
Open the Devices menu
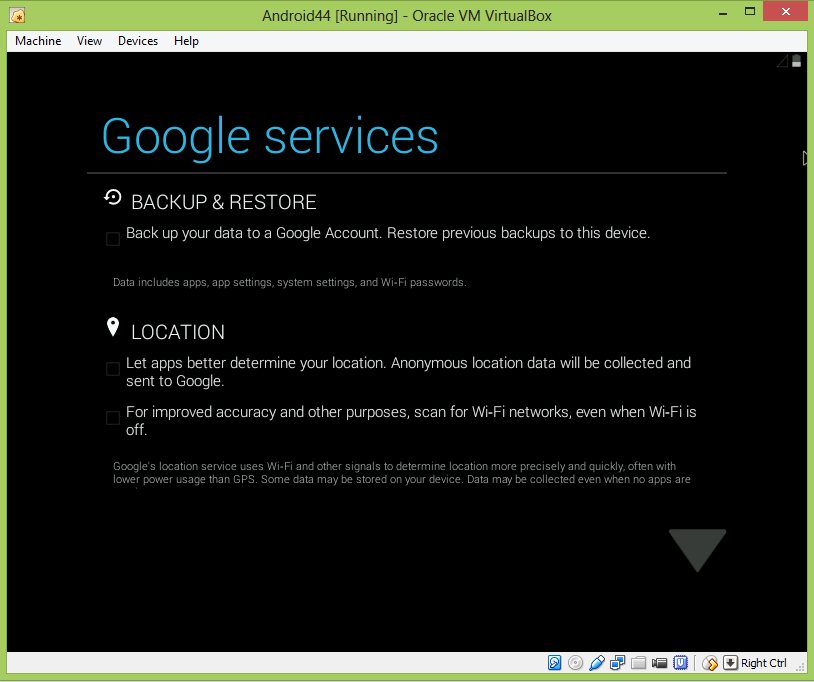[x=138, y=41]
